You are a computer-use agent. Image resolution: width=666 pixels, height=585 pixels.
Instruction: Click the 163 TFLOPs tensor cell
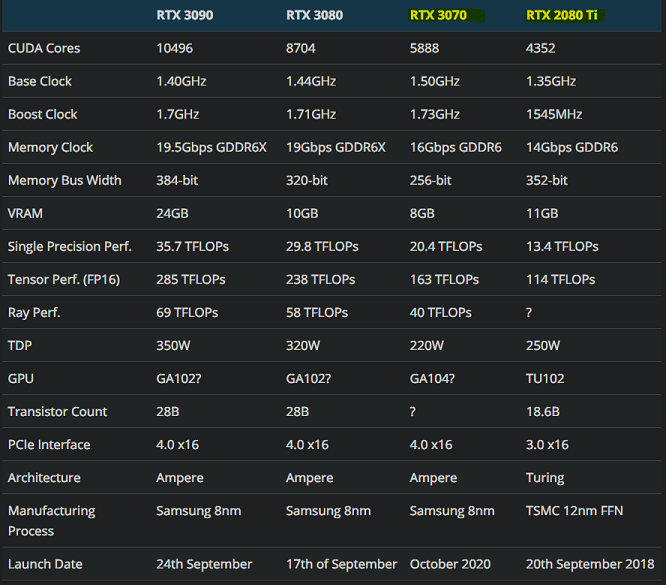(x=444, y=280)
